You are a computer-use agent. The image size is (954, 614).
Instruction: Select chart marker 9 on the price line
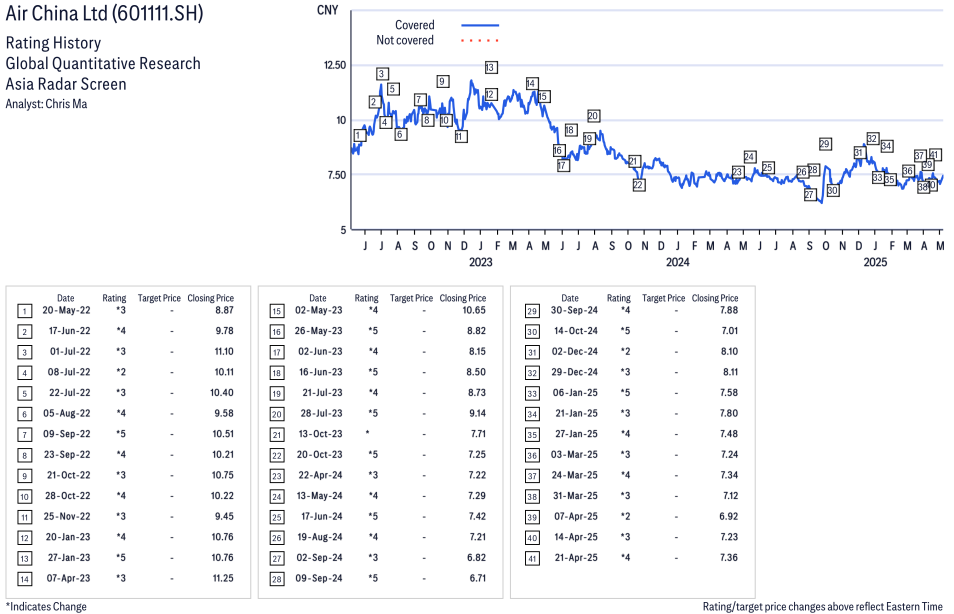coord(443,81)
